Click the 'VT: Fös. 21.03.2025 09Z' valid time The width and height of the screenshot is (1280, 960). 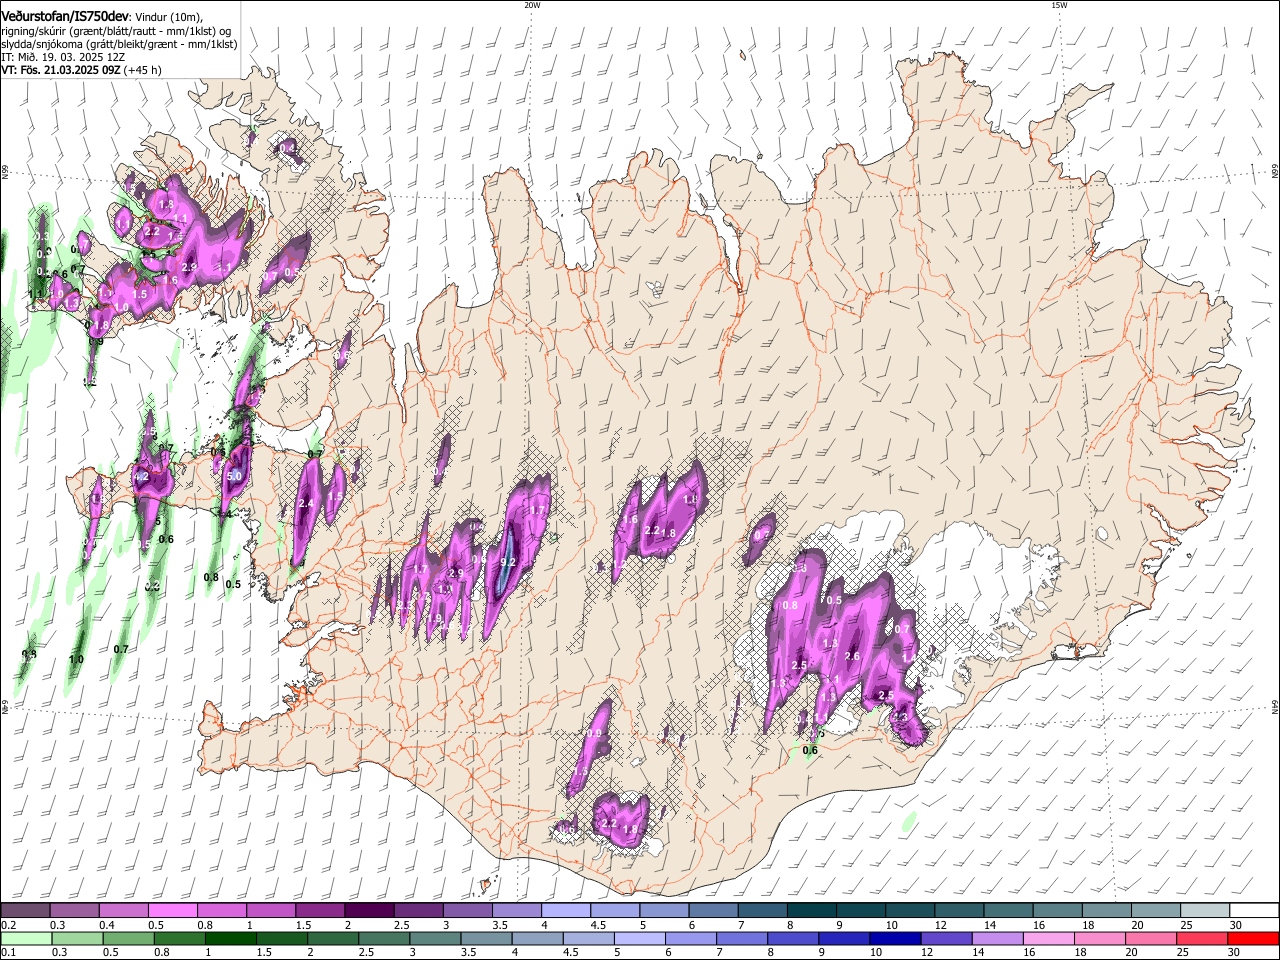click(61, 70)
